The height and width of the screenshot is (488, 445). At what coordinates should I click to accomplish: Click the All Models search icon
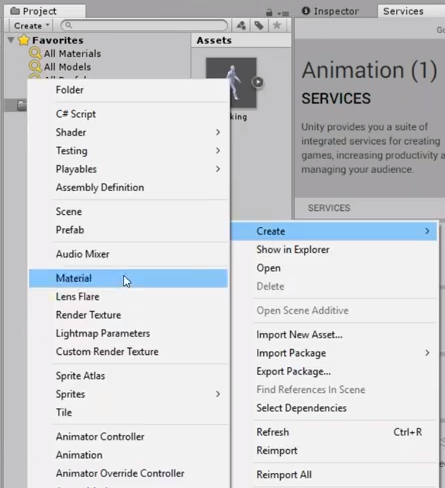35,66
